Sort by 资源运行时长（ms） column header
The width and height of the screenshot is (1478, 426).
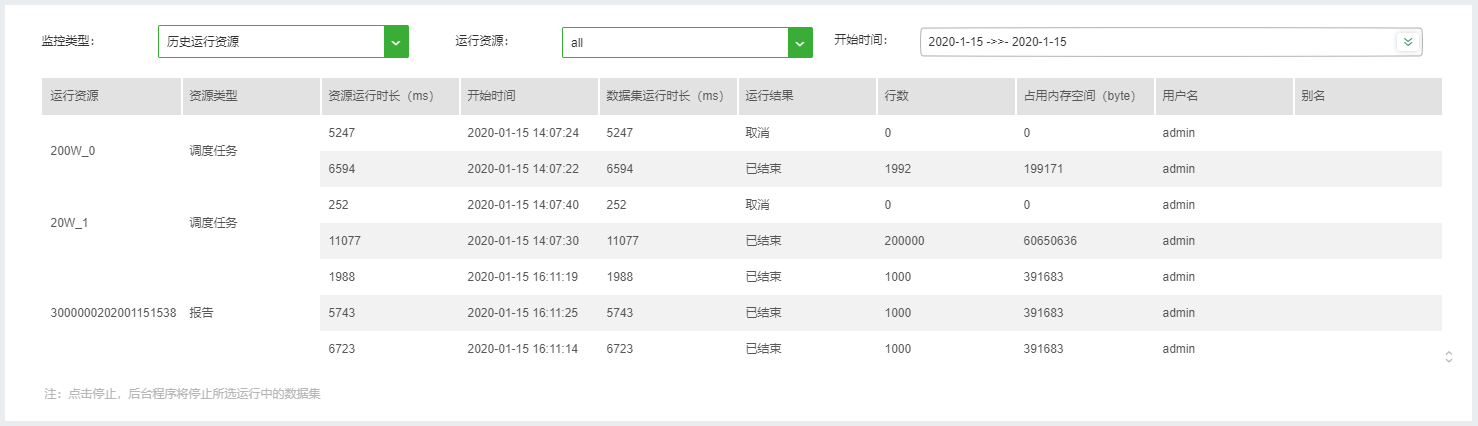(381, 96)
